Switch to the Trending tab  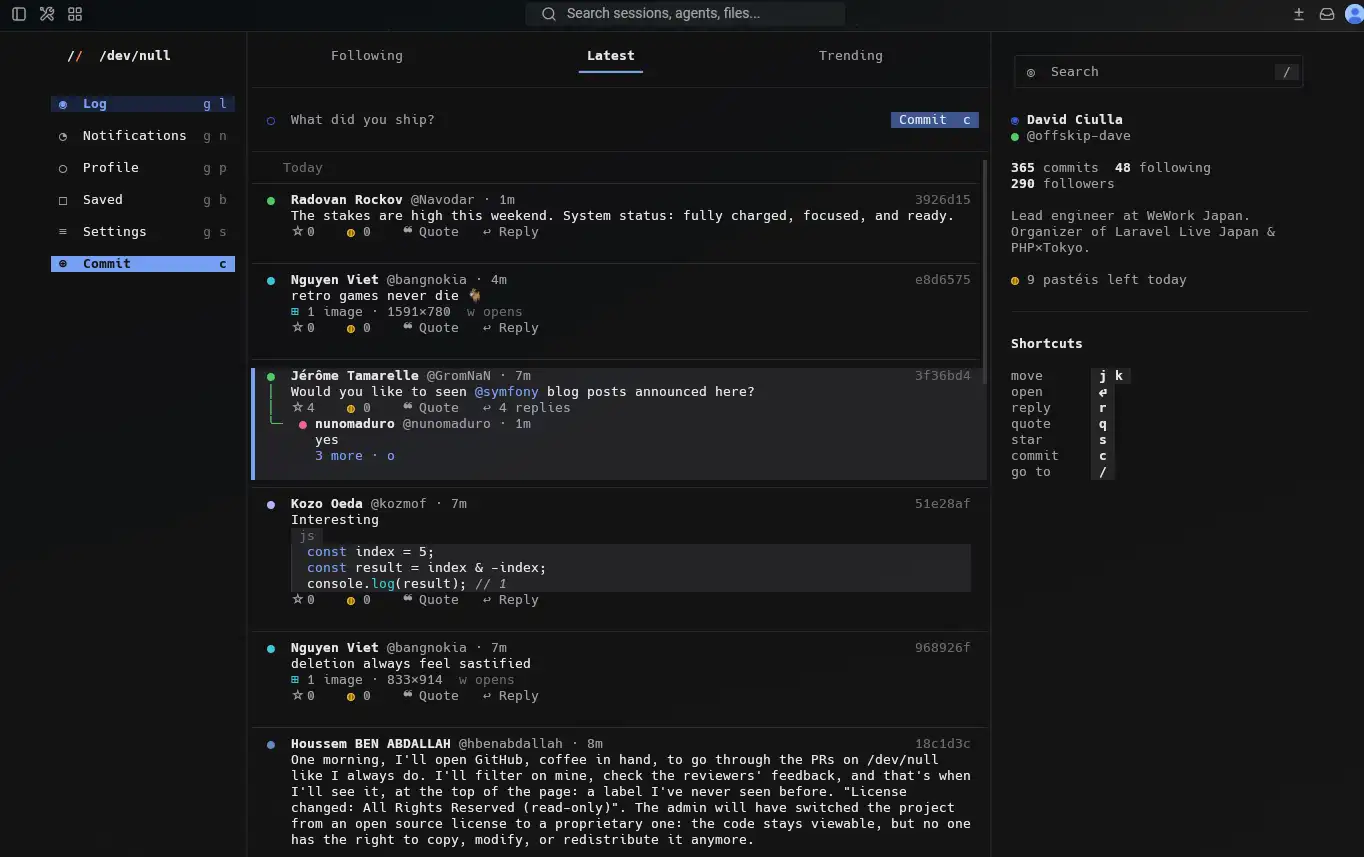(x=851, y=56)
